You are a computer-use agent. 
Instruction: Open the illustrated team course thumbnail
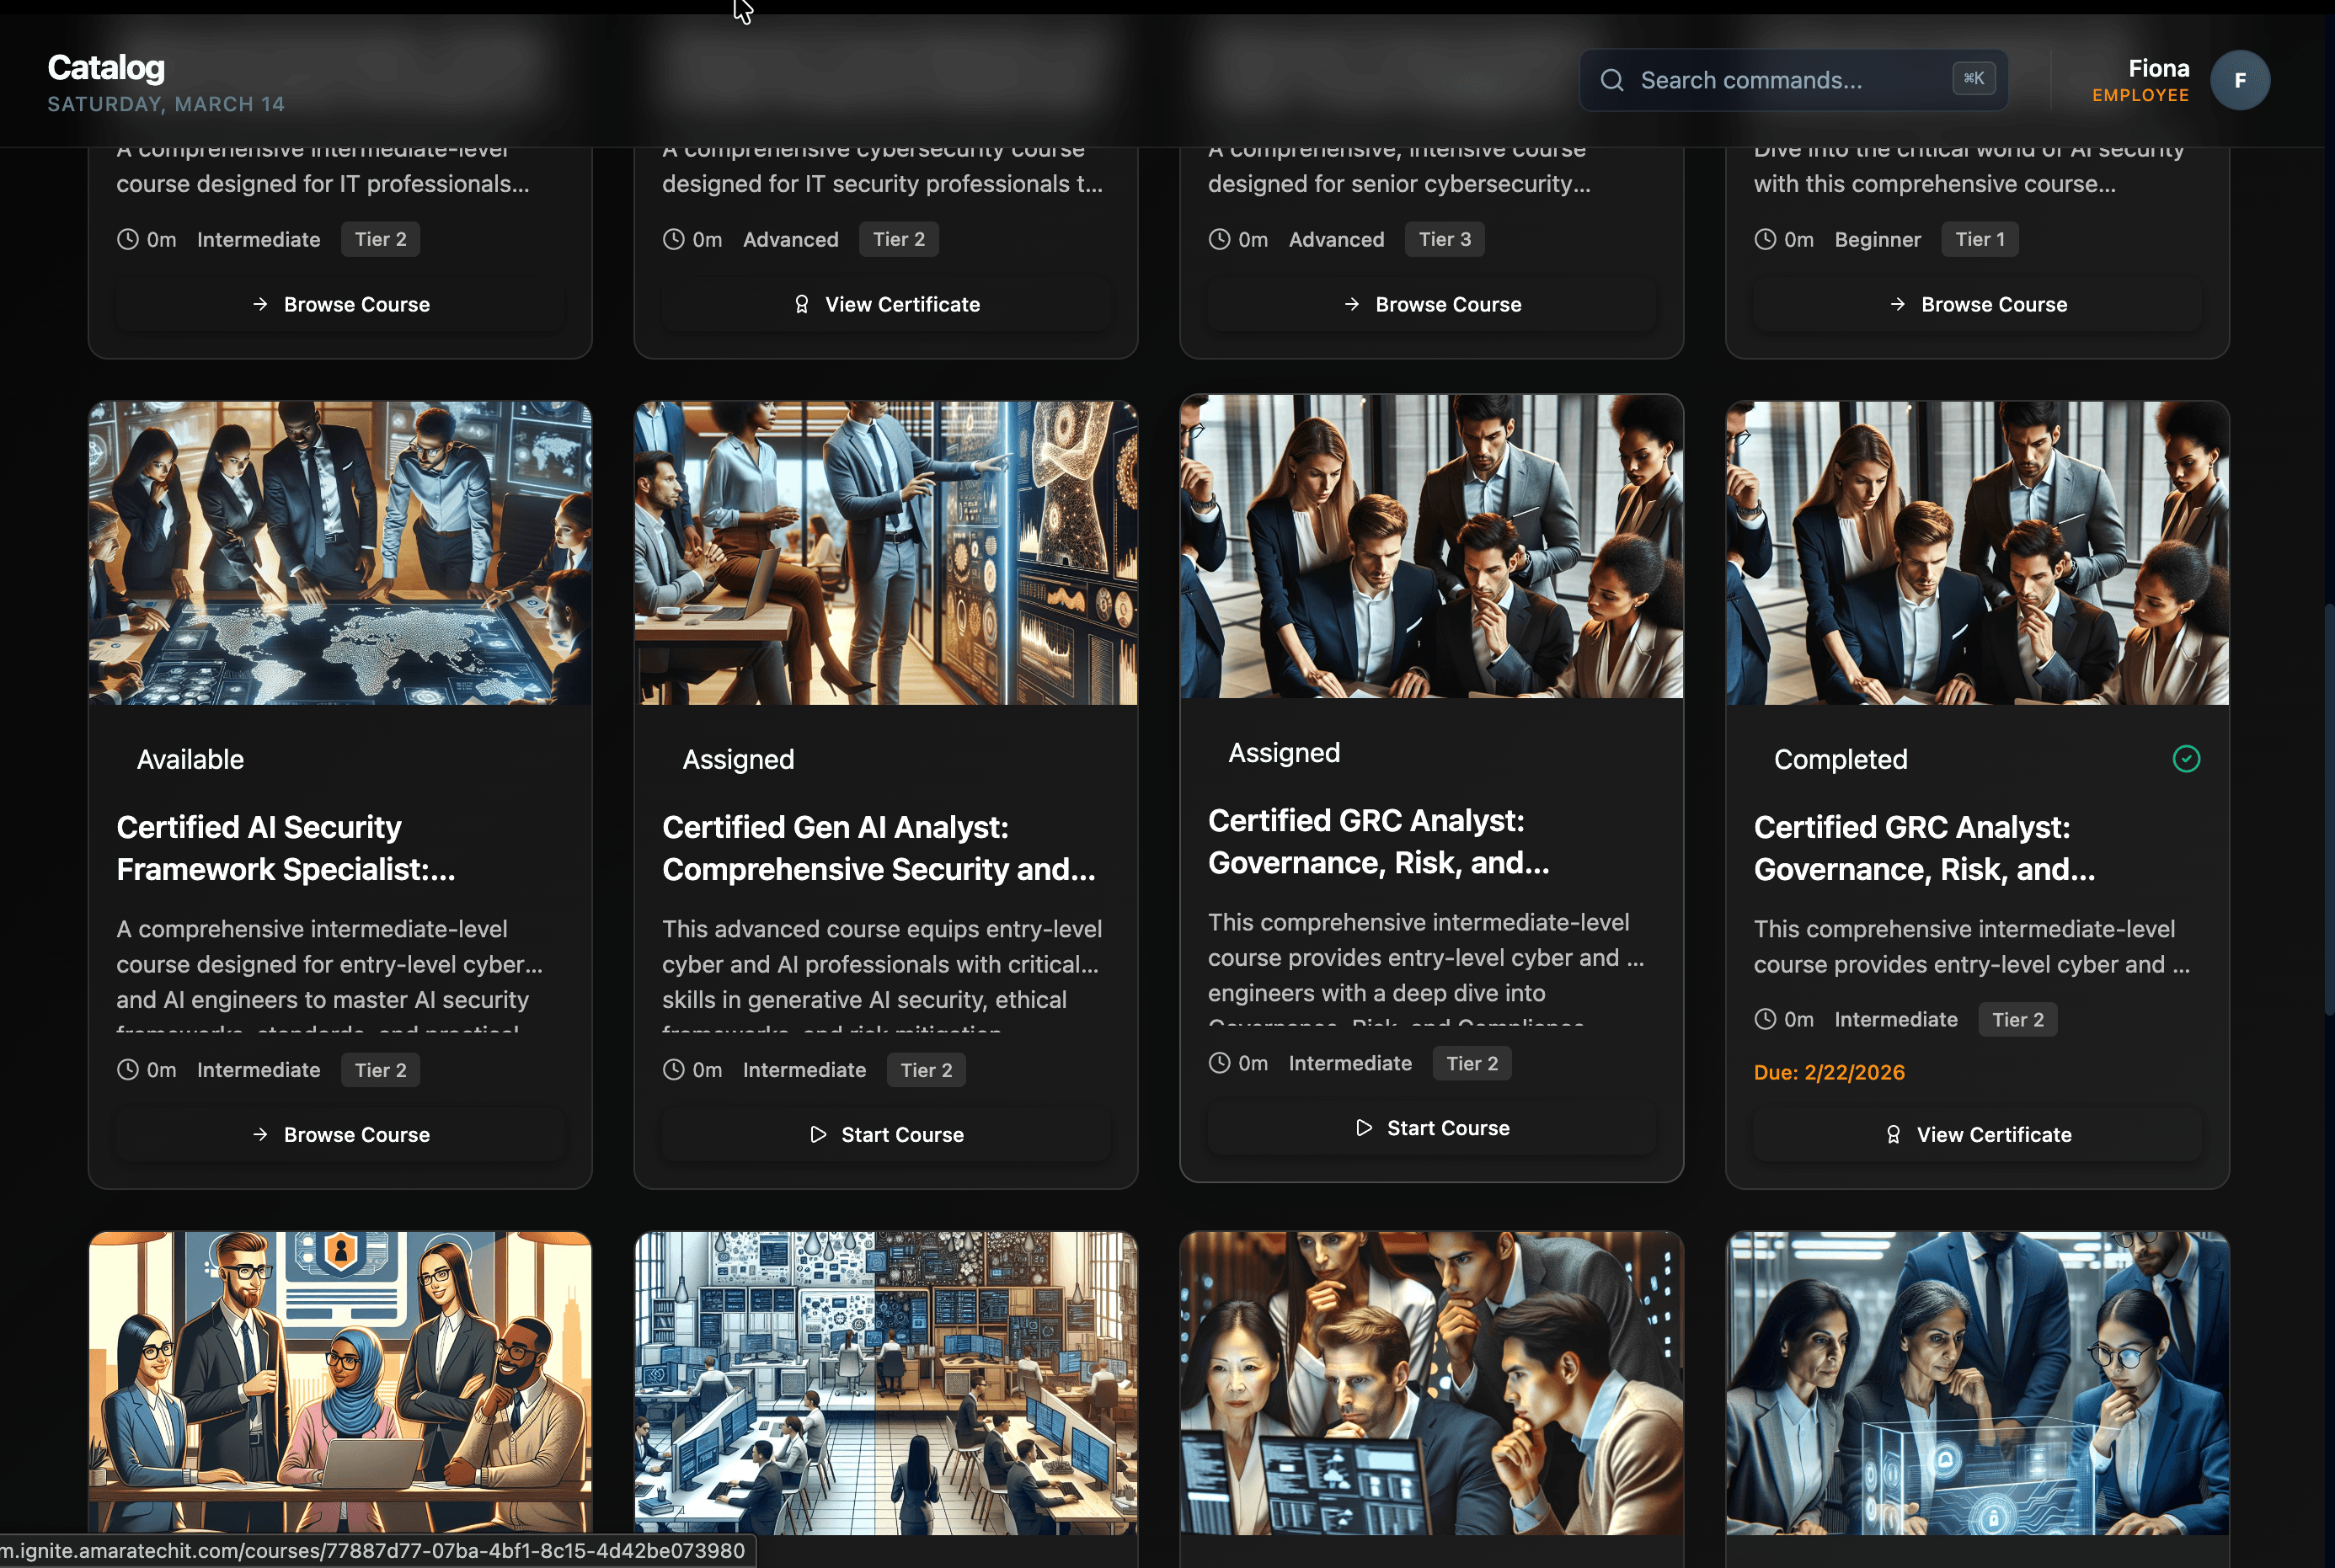(x=340, y=1382)
